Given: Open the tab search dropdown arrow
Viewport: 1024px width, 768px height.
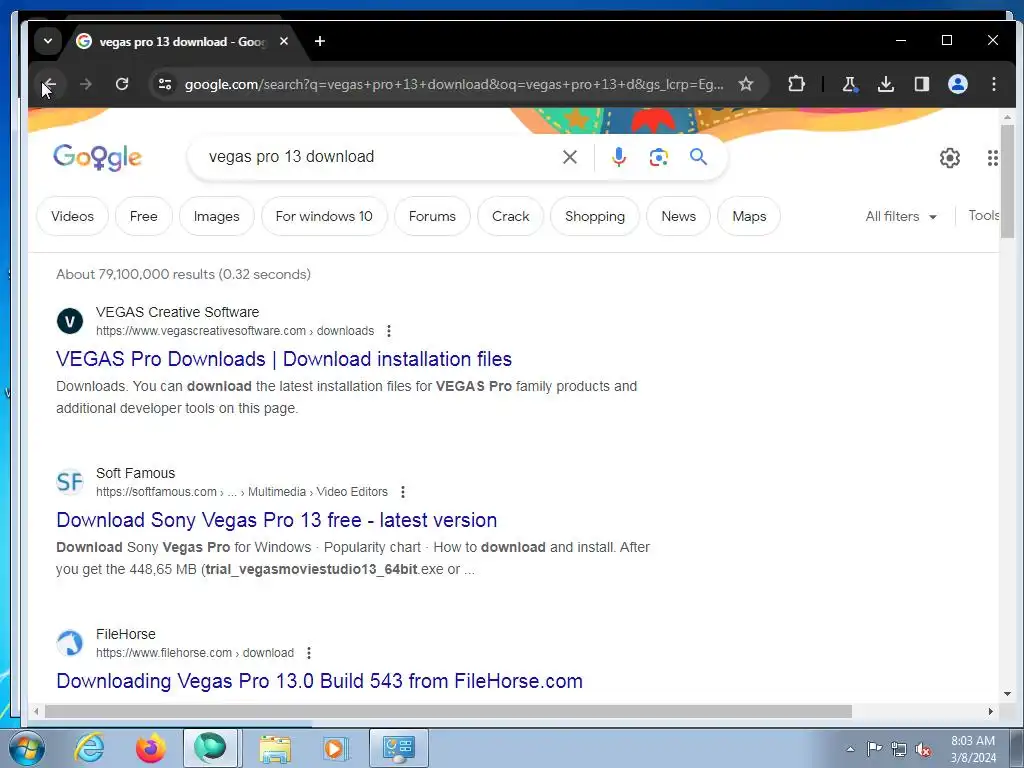Looking at the screenshot, I should click(x=48, y=41).
